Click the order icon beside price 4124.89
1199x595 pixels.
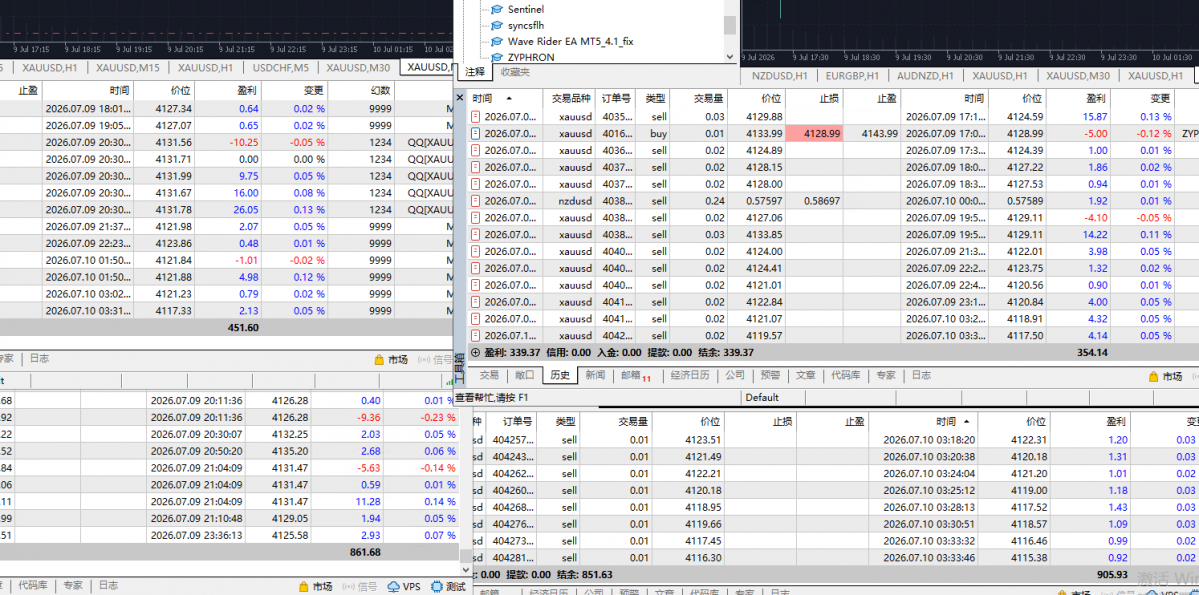476,151
